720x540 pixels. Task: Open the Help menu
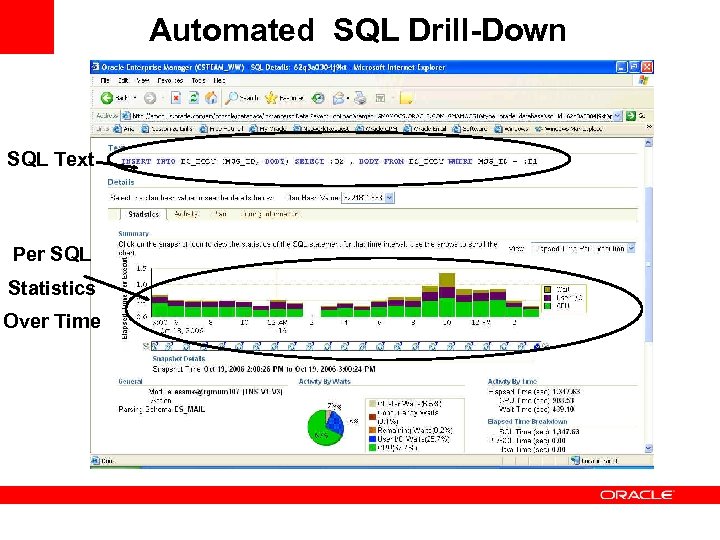tap(219, 80)
